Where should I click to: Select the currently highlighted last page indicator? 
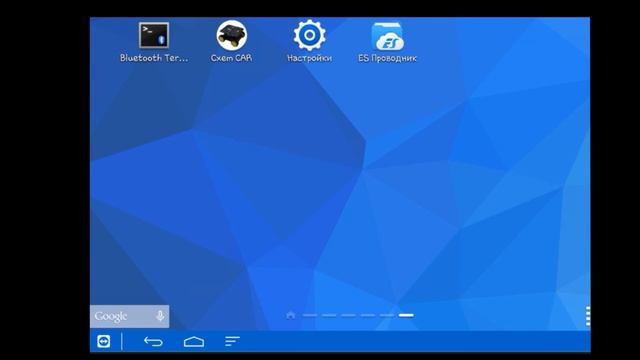pyautogui.click(x=406, y=315)
